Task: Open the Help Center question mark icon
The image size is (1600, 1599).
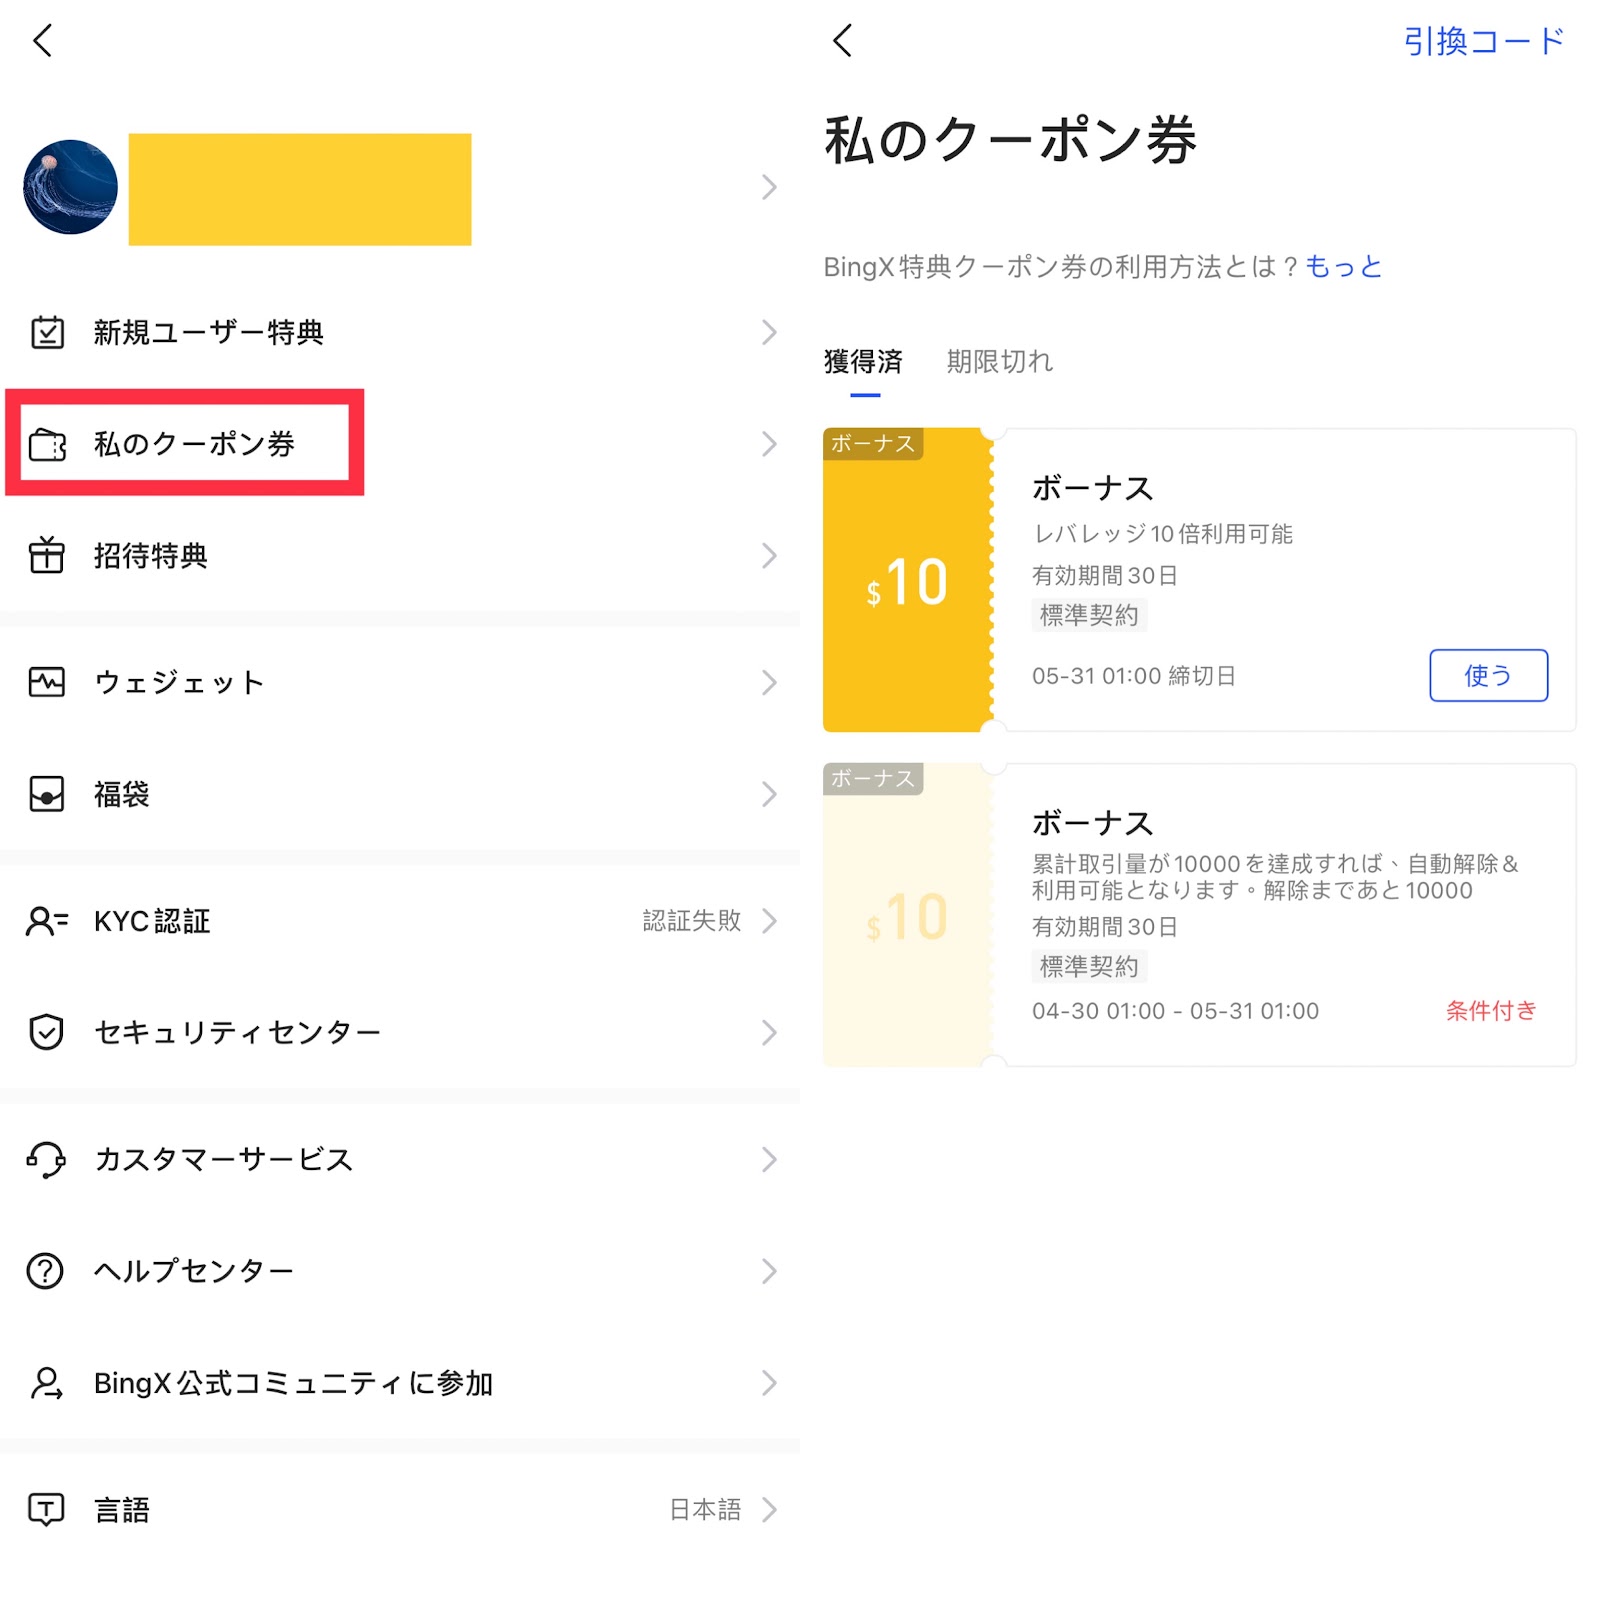Action: tap(46, 1271)
